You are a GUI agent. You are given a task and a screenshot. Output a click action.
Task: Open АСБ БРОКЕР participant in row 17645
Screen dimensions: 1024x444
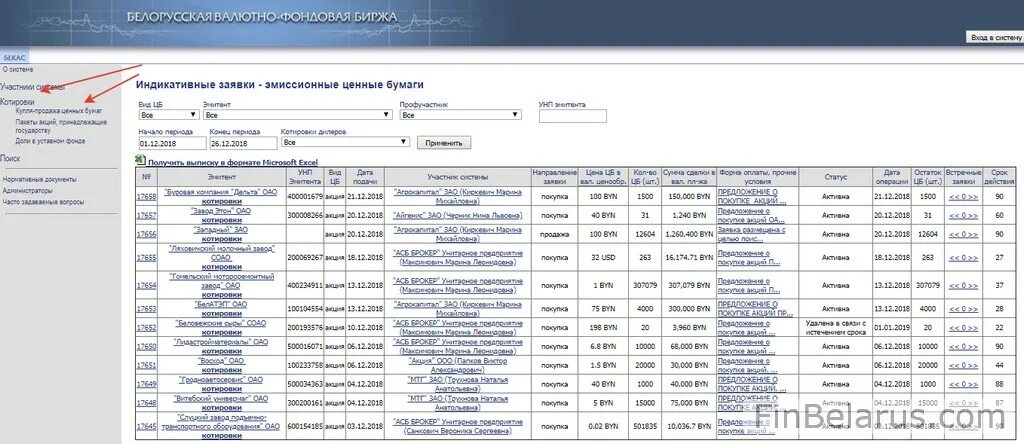[x=457, y=426]
